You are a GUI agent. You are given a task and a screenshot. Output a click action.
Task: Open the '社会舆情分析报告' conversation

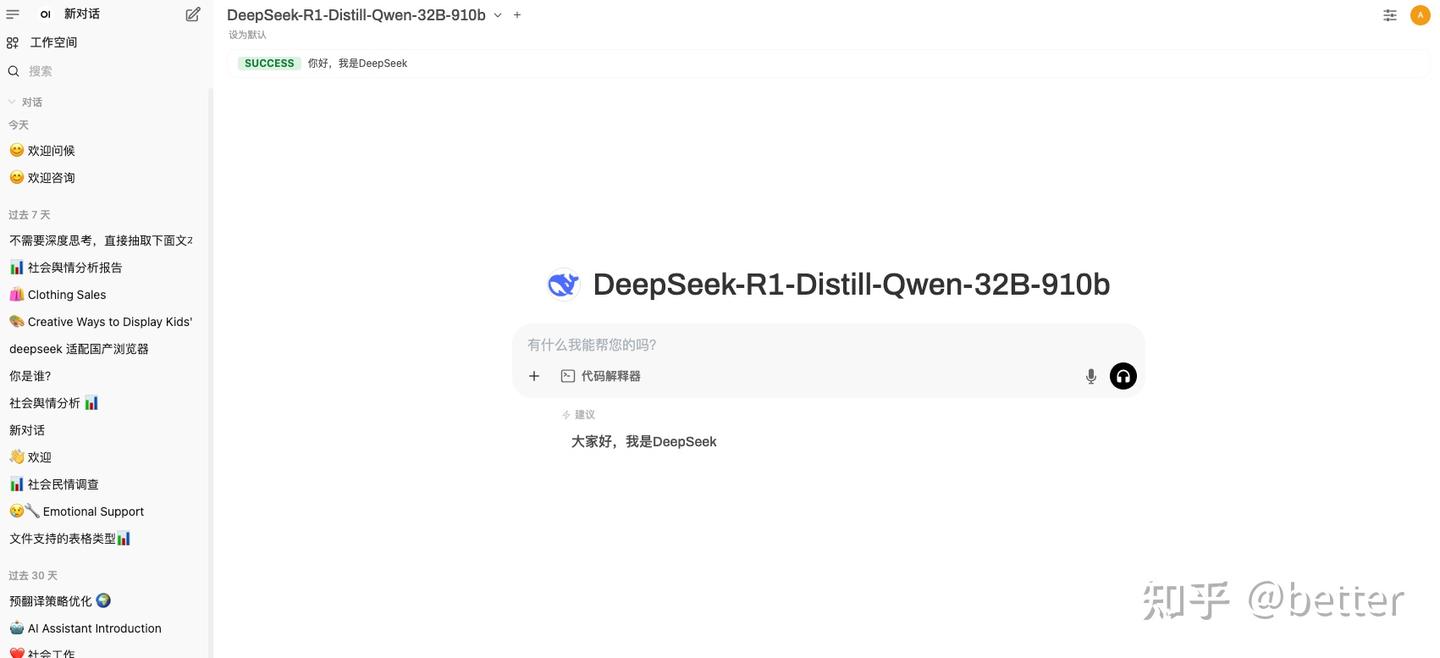(74, 268)
